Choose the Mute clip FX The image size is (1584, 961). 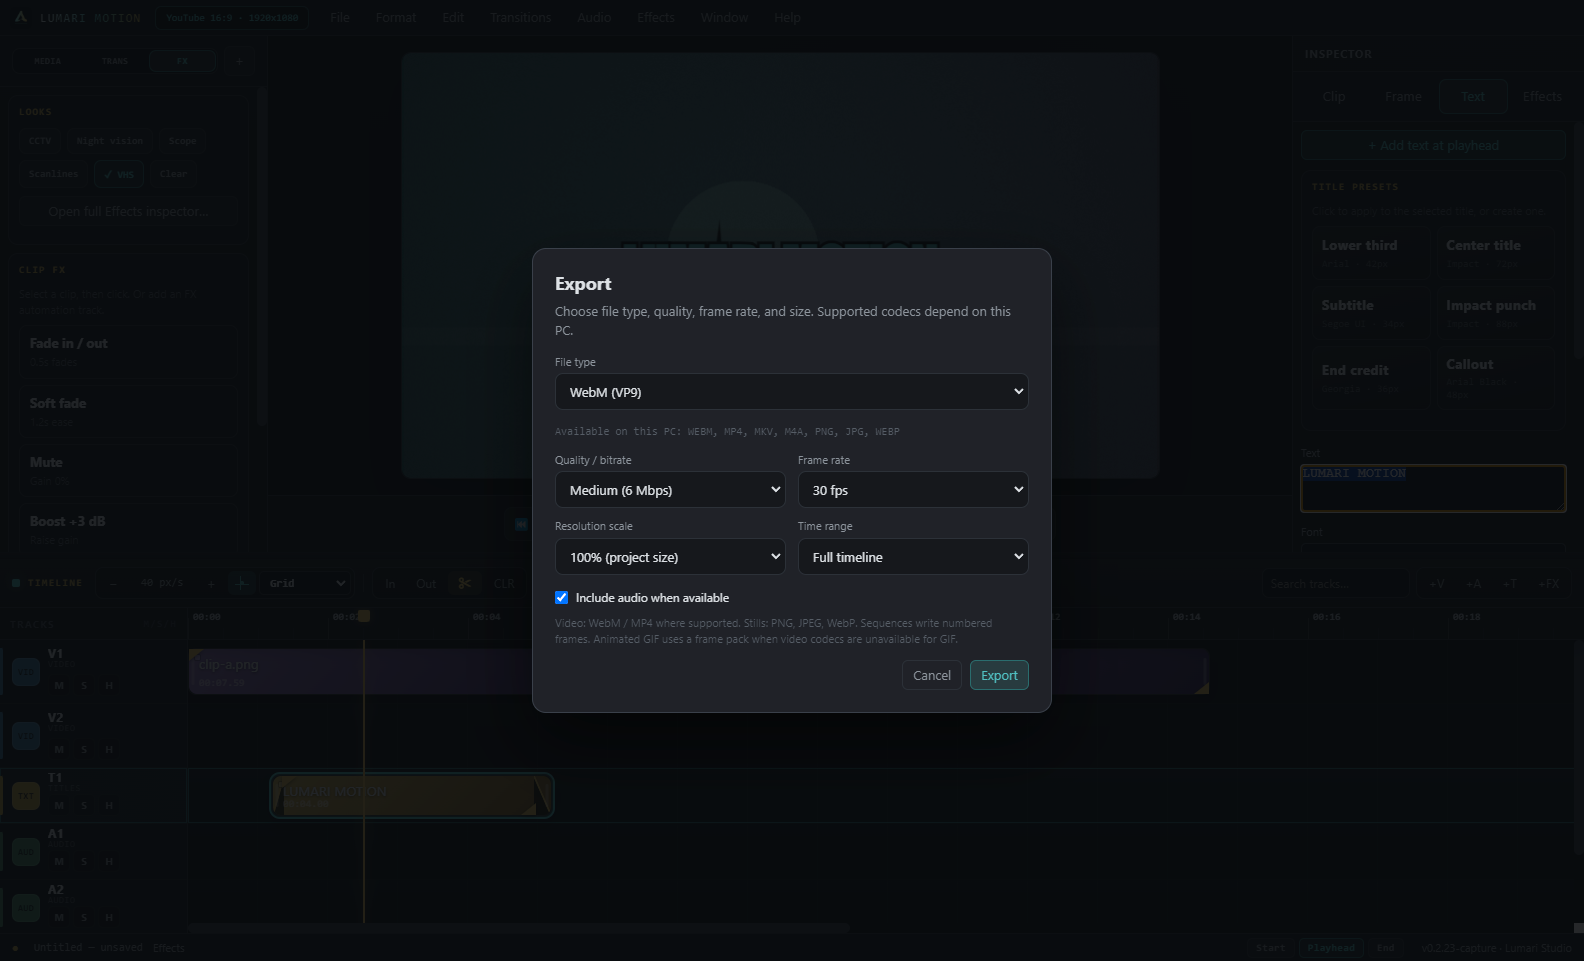(128, 470)
